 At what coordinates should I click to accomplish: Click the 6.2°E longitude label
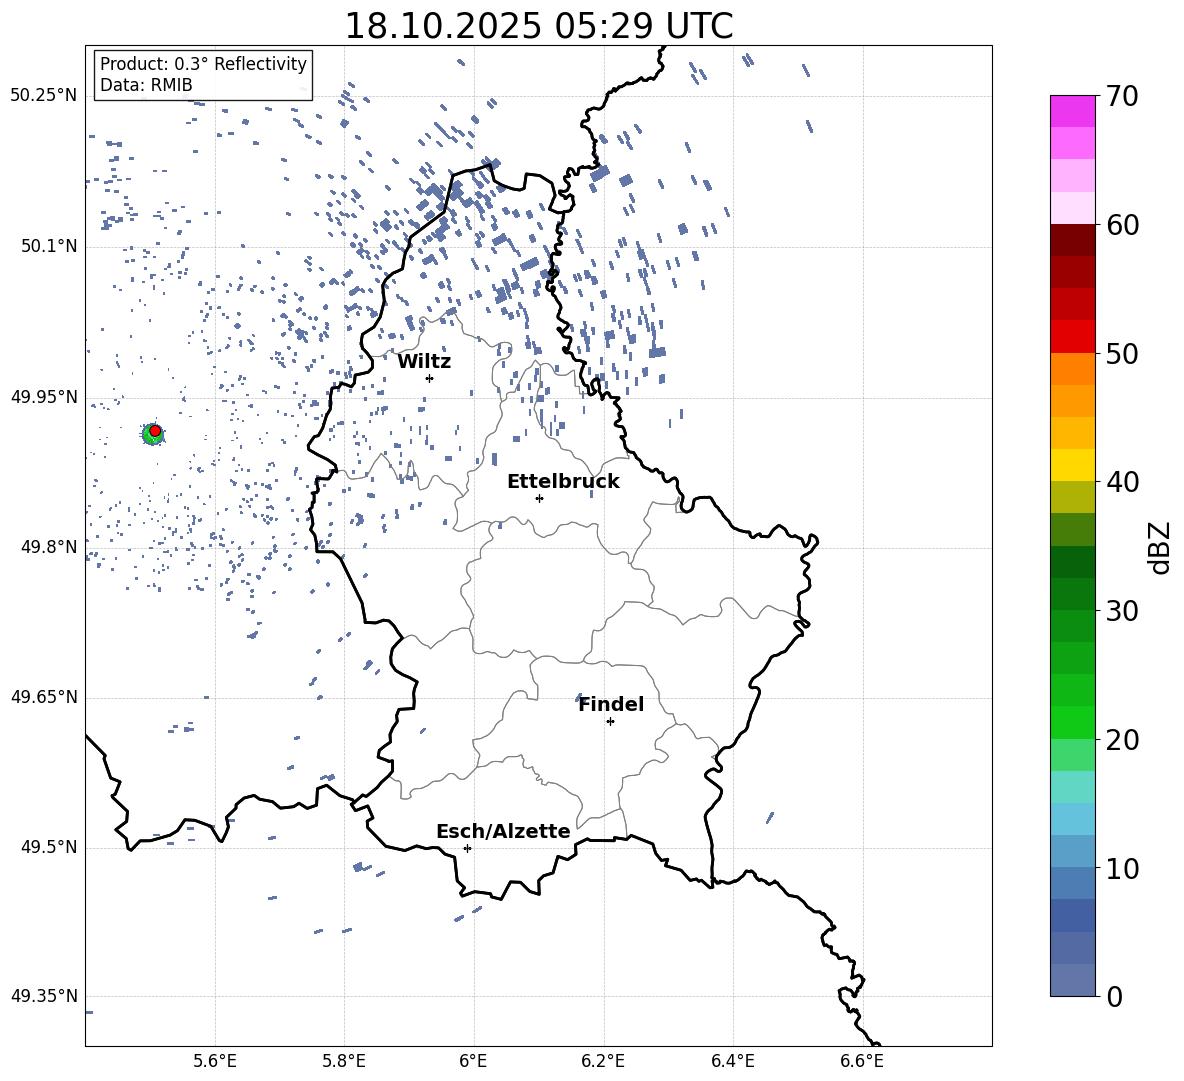[x=603, y=1061]
